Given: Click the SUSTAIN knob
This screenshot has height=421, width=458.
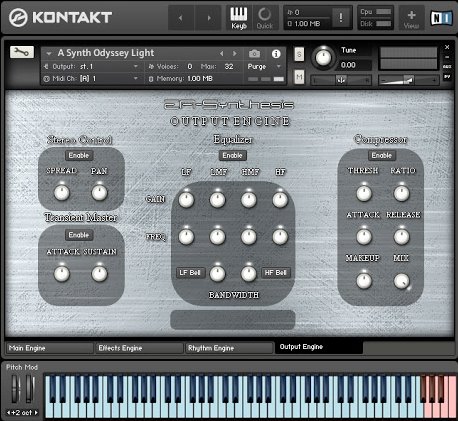Looking at the screenshot, I should tap(99, 273).
